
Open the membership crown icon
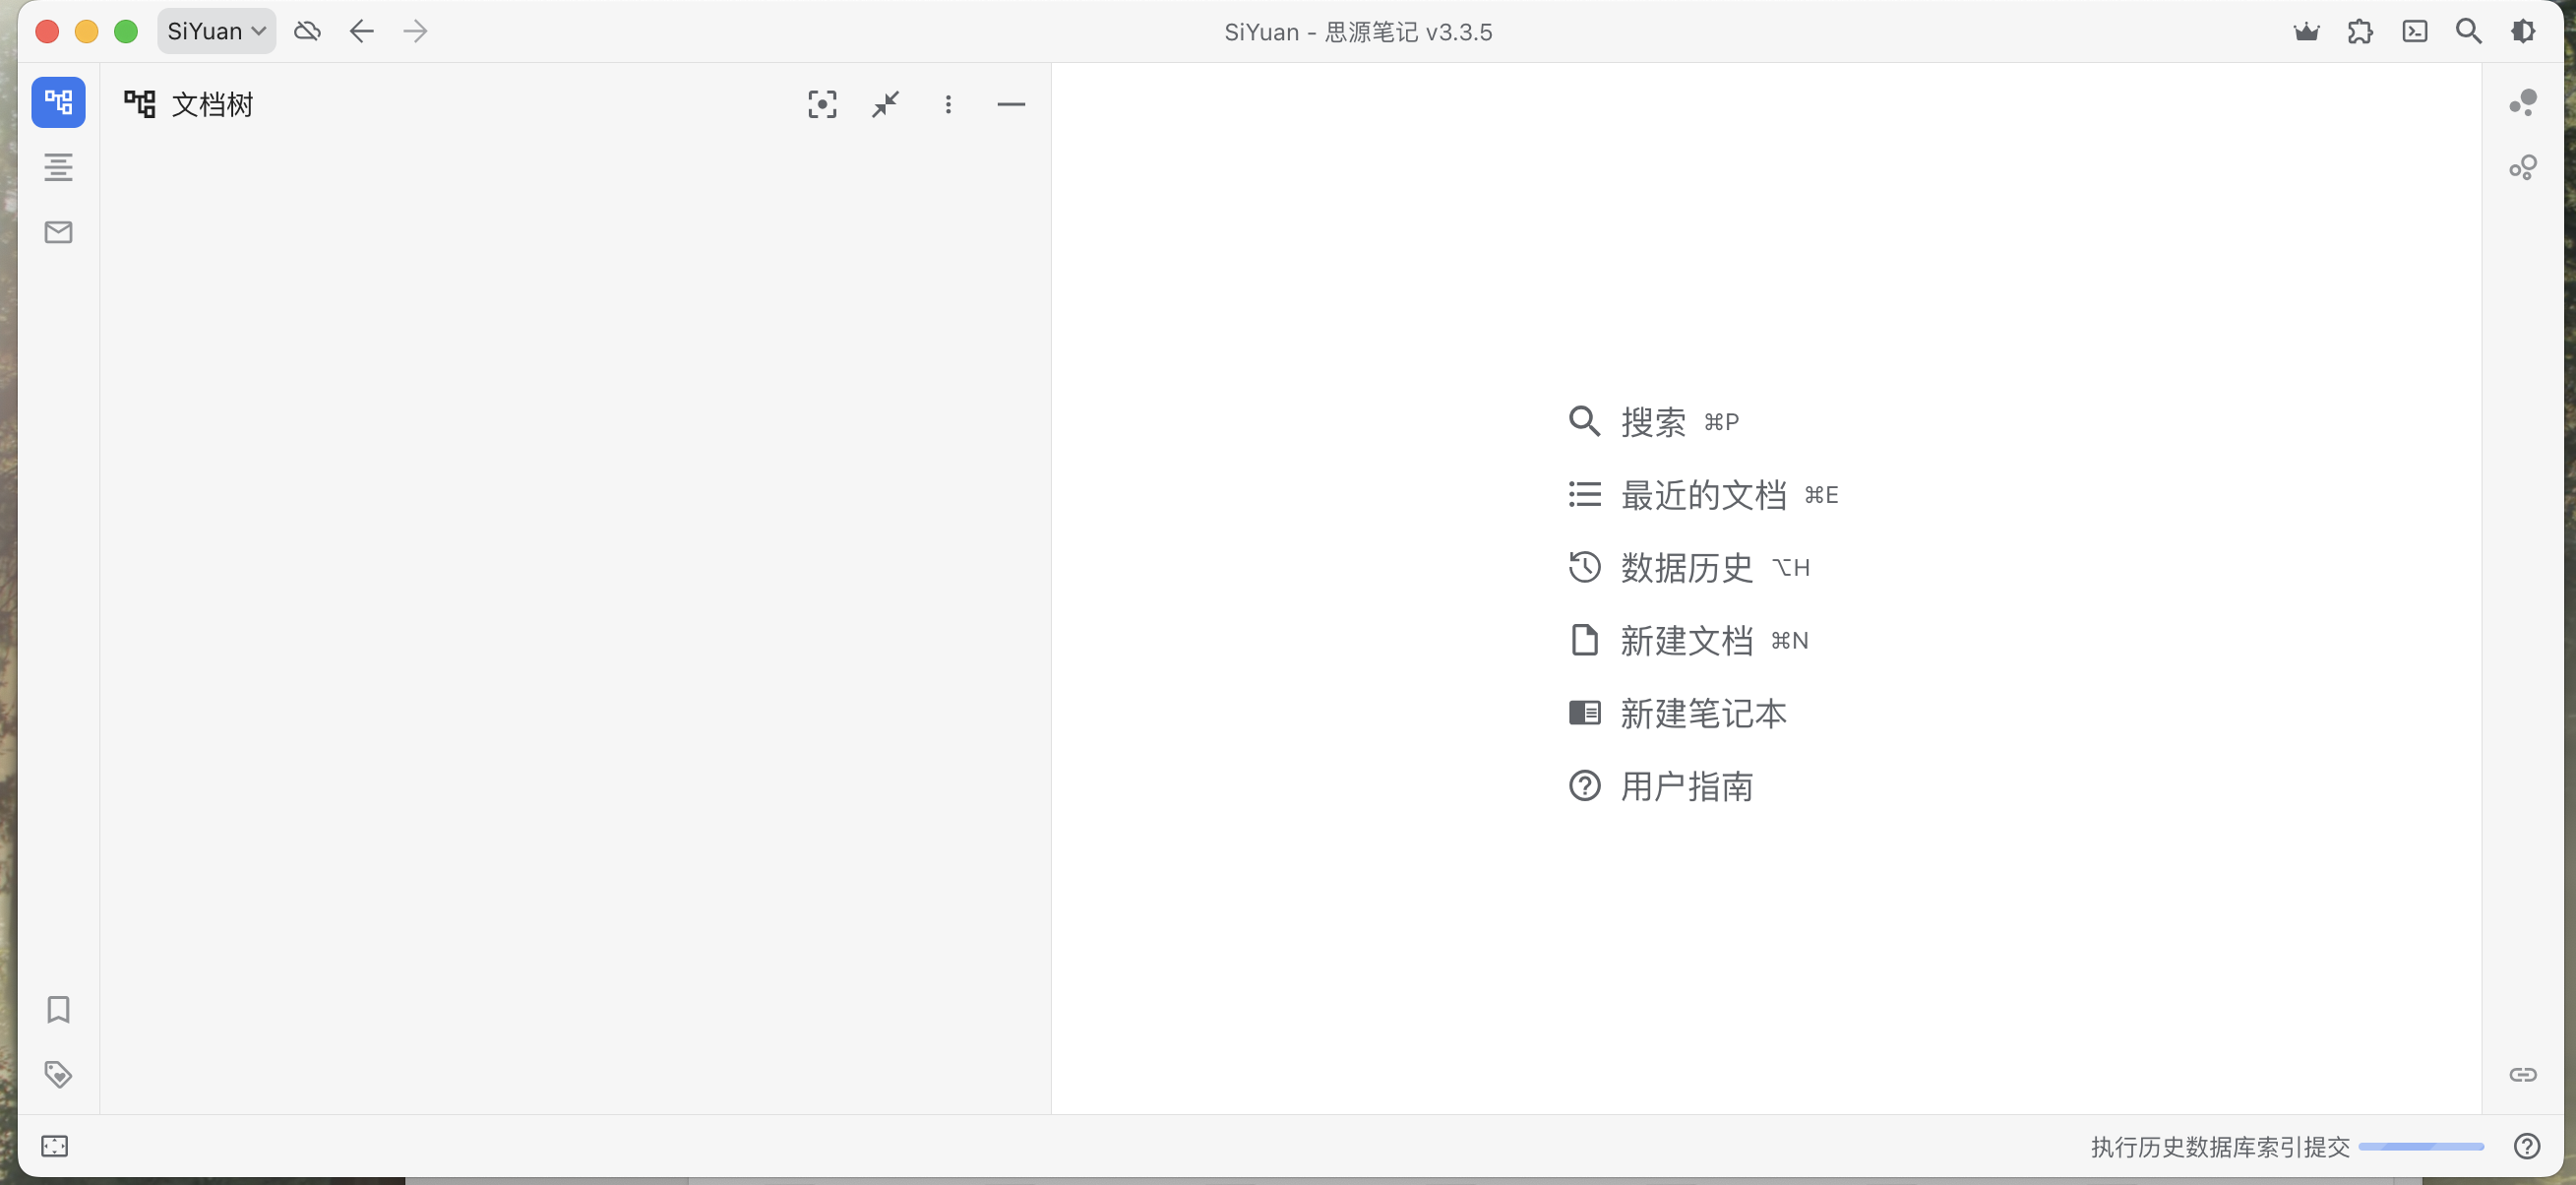tap(2307, 31)
